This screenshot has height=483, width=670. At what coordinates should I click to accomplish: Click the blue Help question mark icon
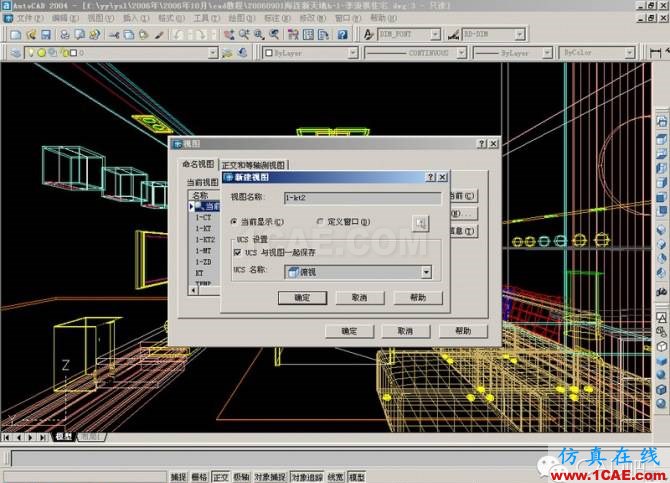click(342, 35)
